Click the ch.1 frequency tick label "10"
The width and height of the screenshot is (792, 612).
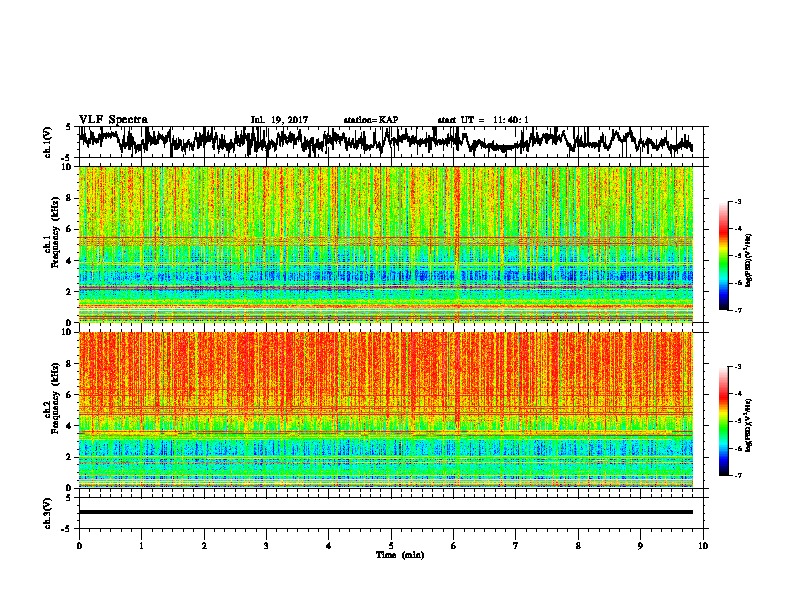[68, 167]
